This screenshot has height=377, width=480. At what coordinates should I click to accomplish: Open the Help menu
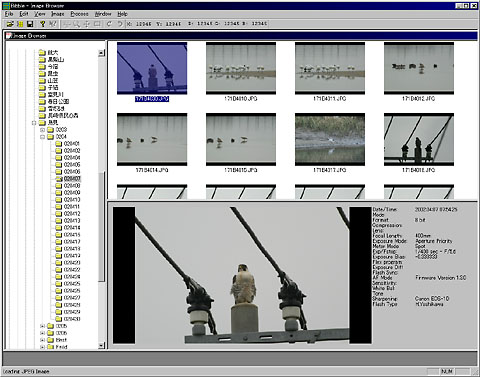[122, 14]
